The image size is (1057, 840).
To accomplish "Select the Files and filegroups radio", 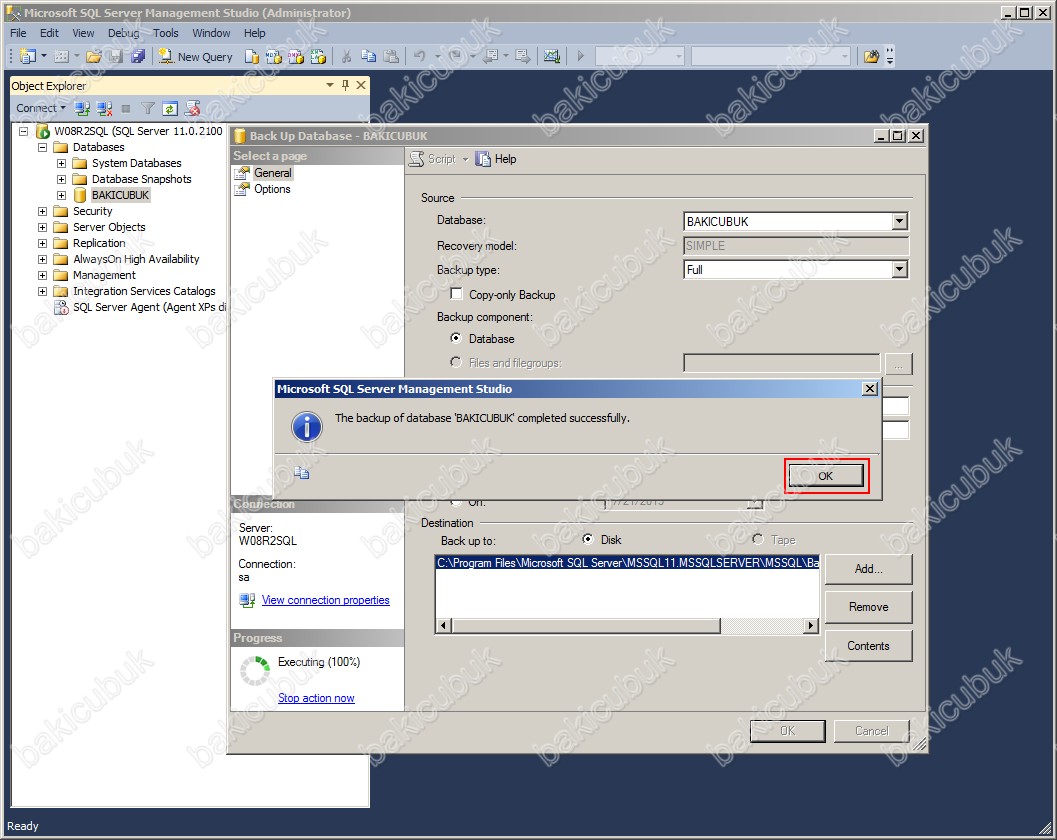I will (x=456, y=362).
